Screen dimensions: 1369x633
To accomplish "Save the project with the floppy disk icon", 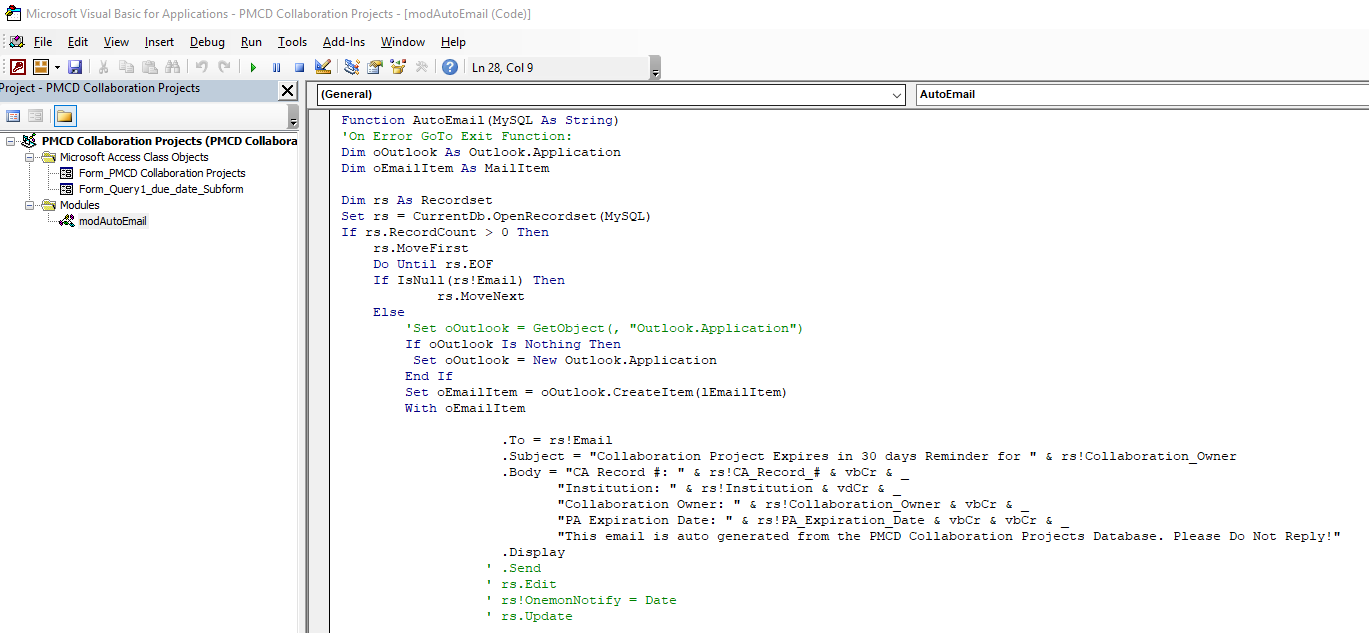I will tap(75, 67).
